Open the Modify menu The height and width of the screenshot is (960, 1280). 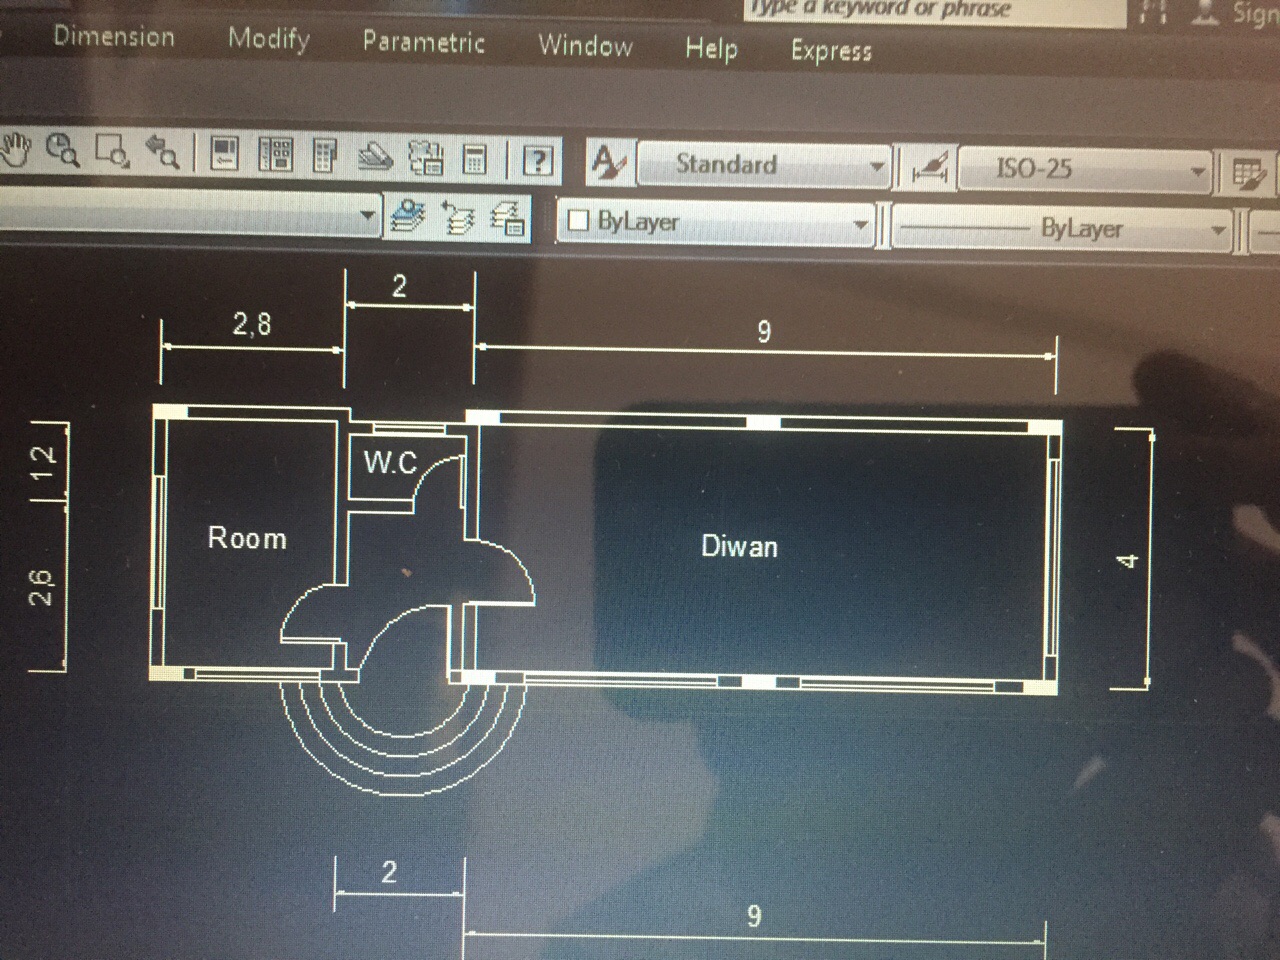(268, 40)
